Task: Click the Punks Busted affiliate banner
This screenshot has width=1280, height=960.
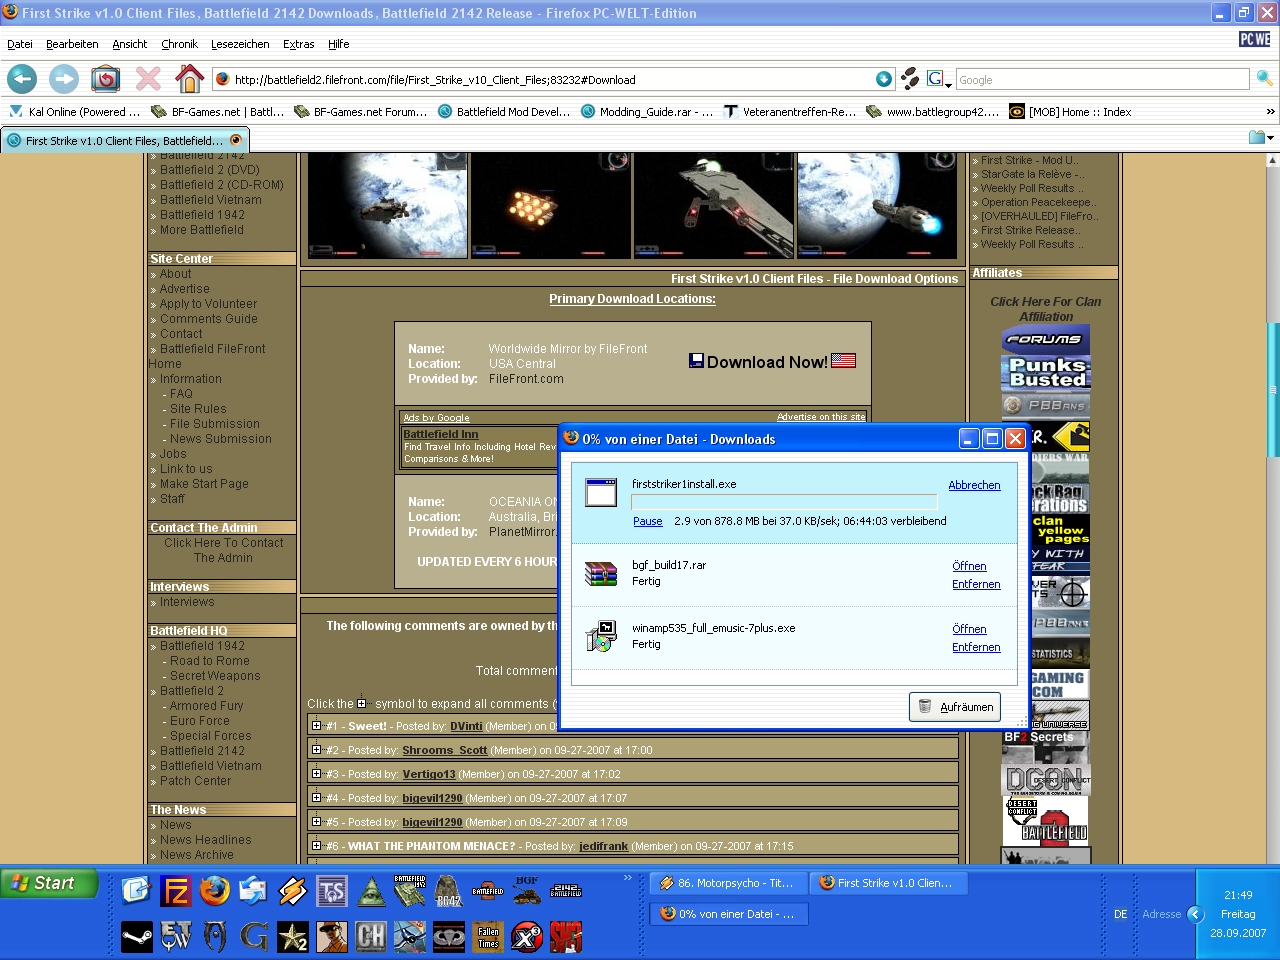Action: point(1046,373)
